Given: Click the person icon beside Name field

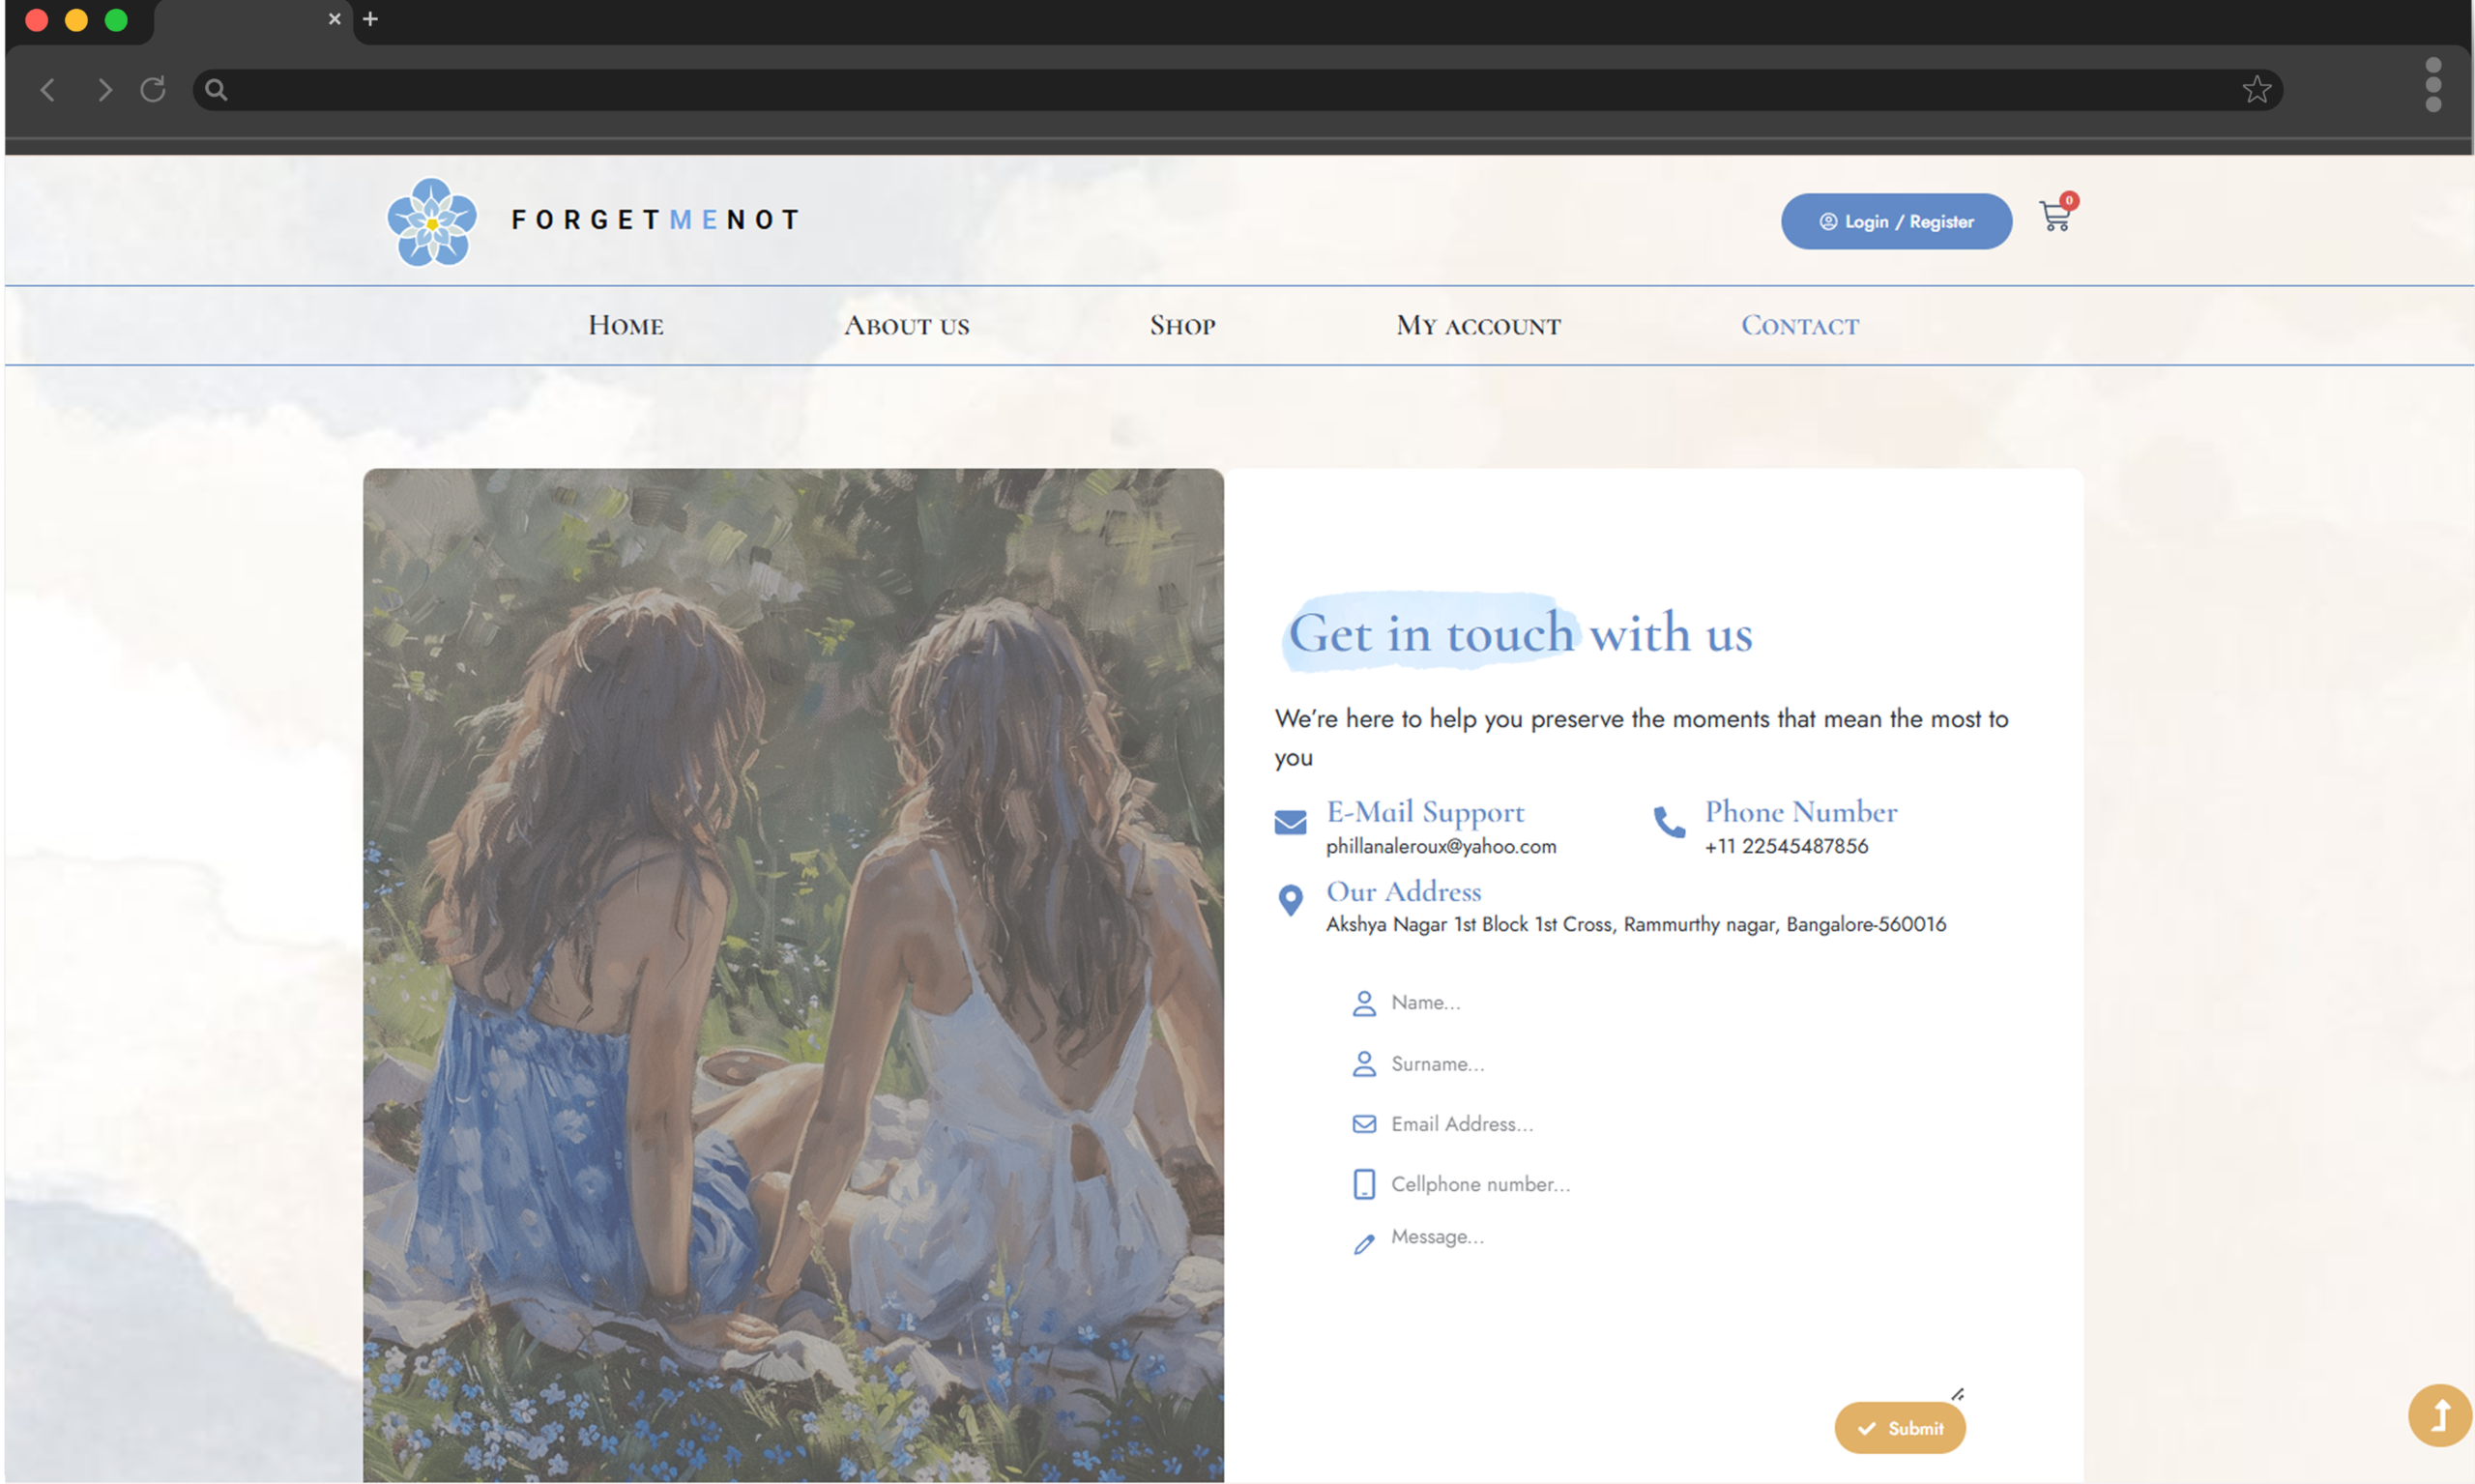Looking at the screenshot, I should tap(1364, 1003).
